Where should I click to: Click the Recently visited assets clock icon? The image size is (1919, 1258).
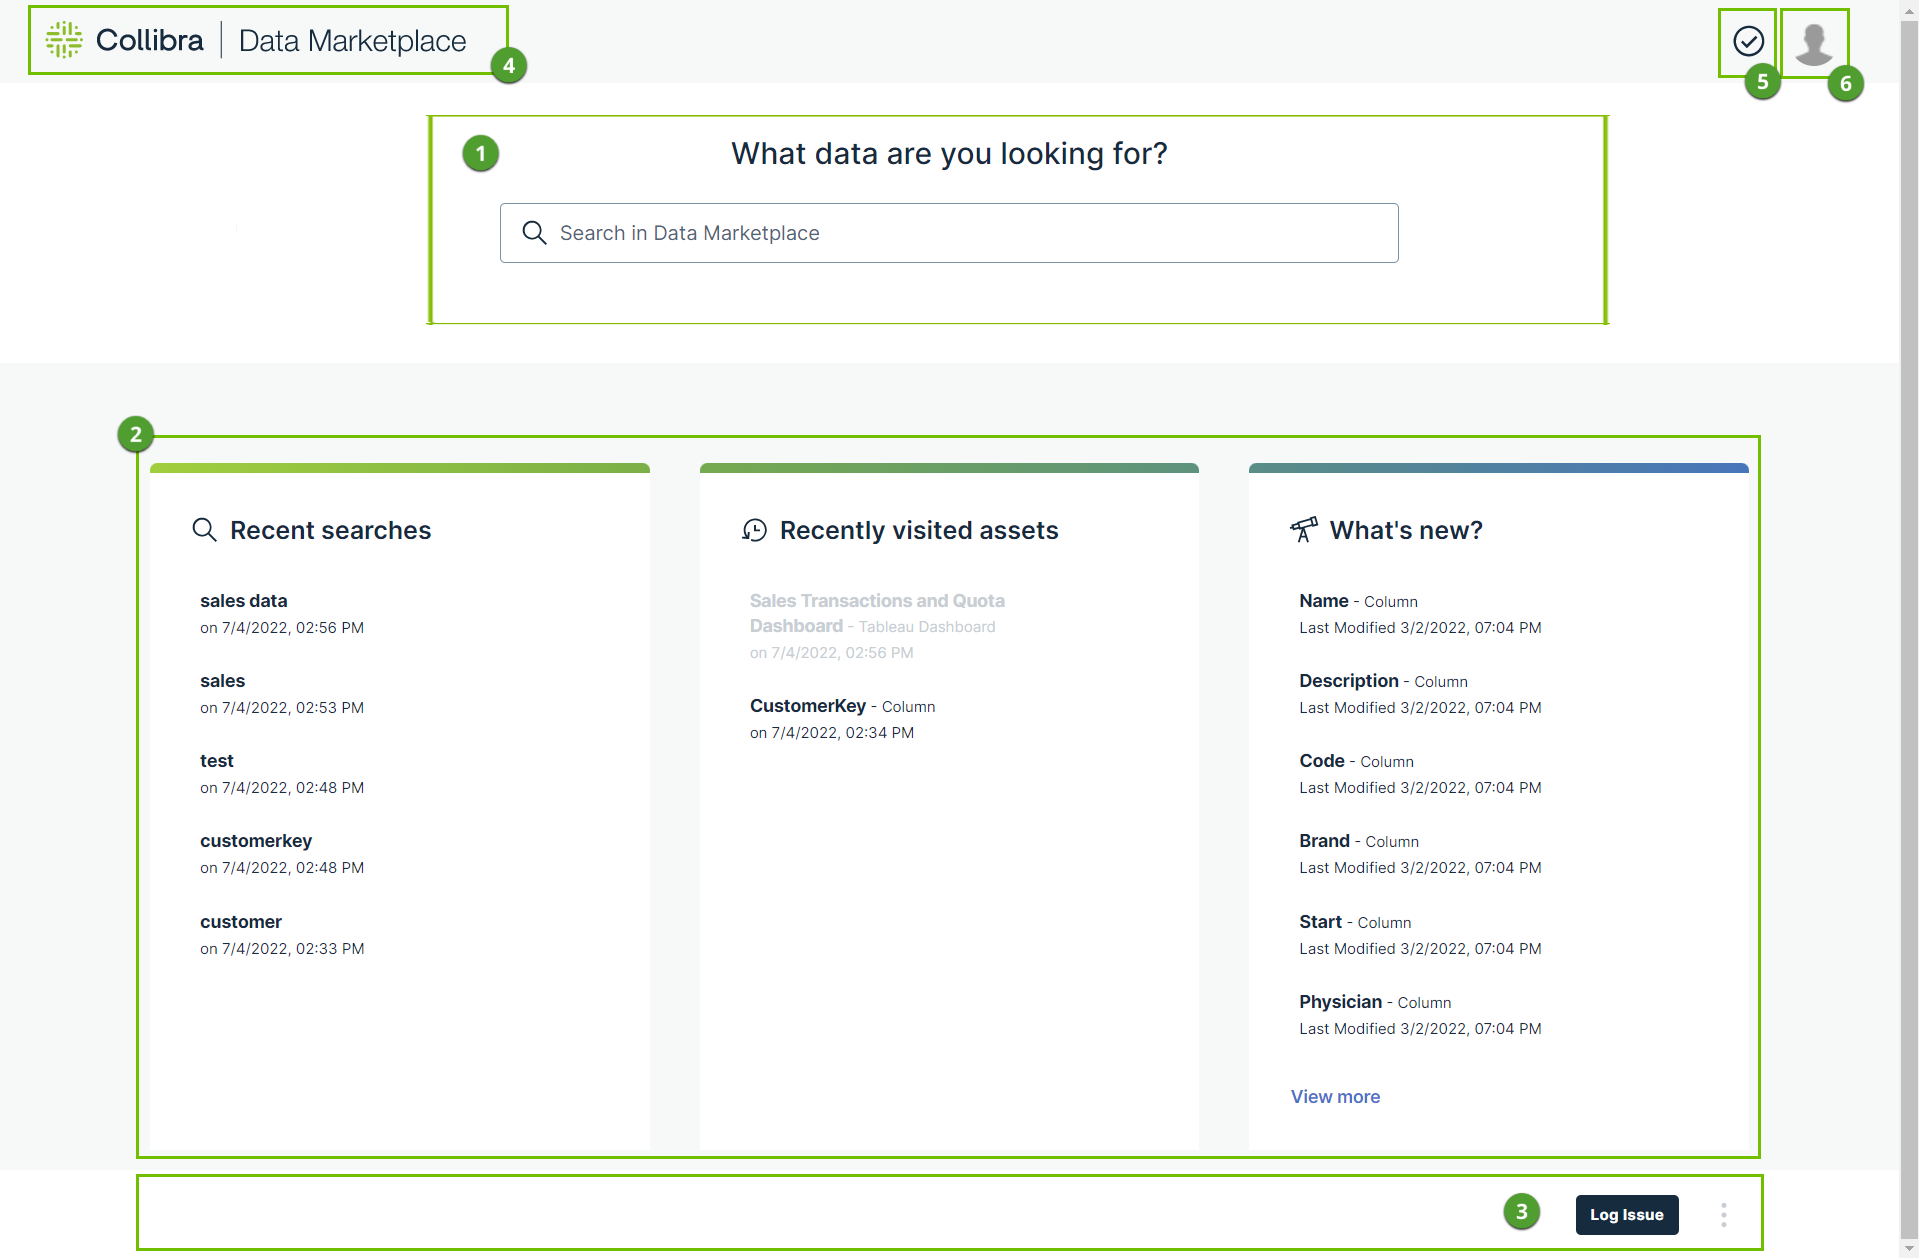[x=754, y=530]
